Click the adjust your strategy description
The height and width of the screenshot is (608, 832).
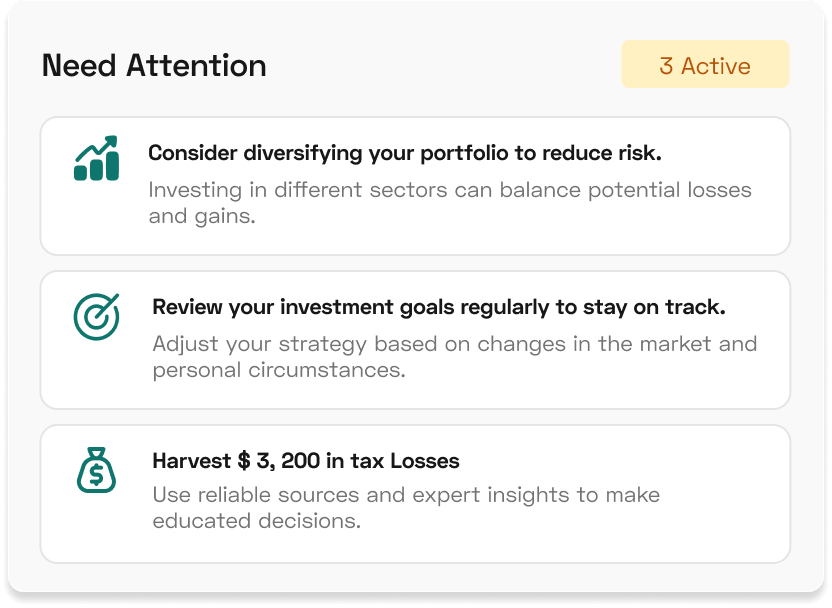pyautogui.click(x=455, y=344)
